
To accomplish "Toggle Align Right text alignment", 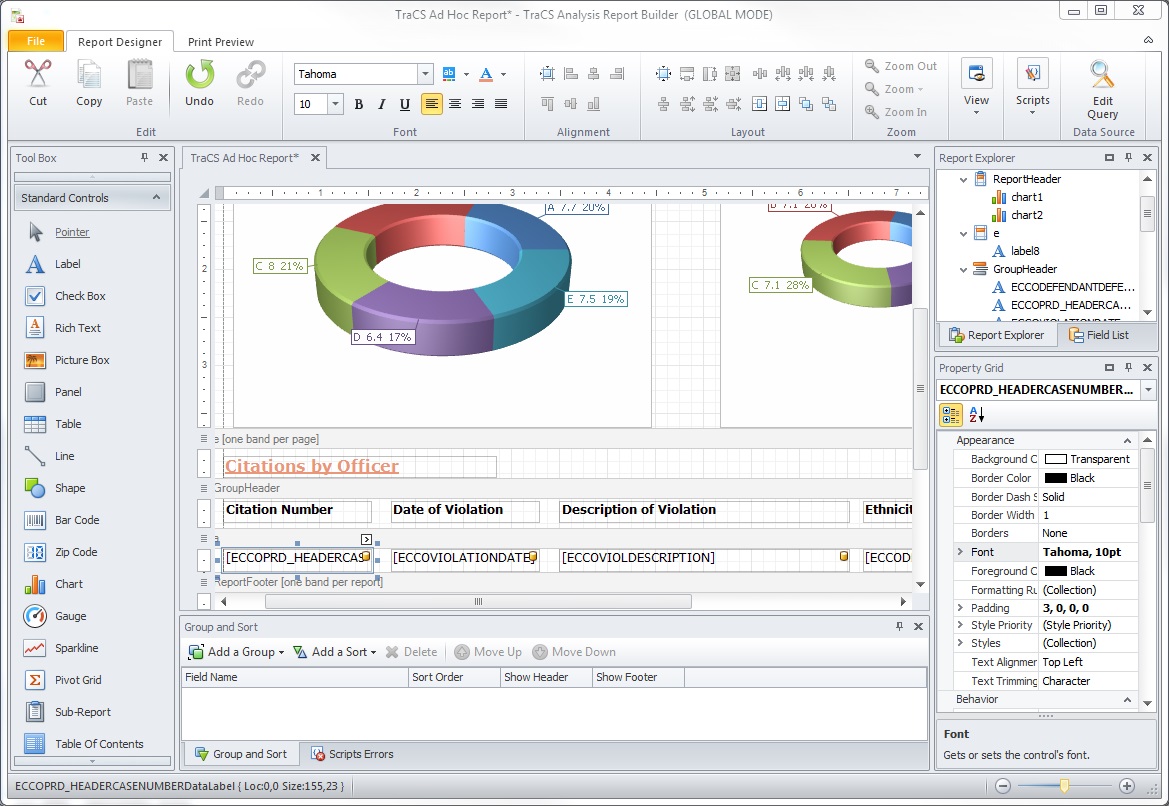I will [x=478, y=104].
